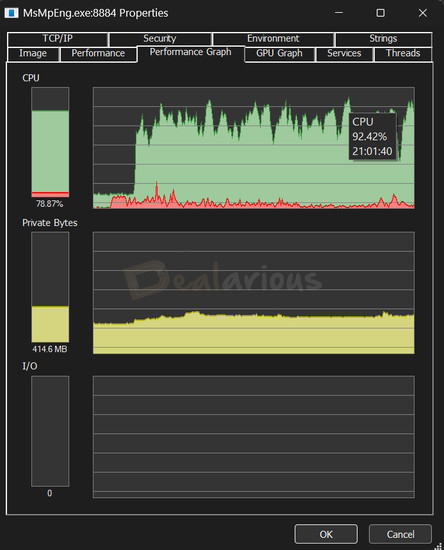Click the CPU 92.42% tooltip
Screen dimensions: 444x550
point(372,136)
